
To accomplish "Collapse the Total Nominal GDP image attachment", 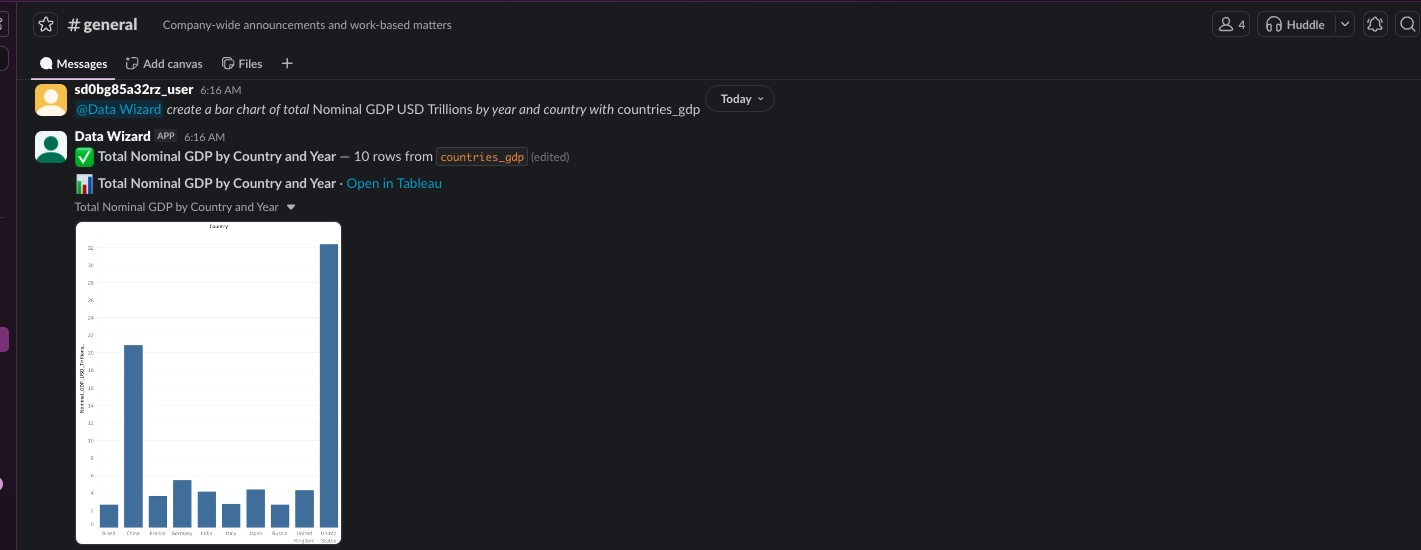I will [x=291, y=208].
